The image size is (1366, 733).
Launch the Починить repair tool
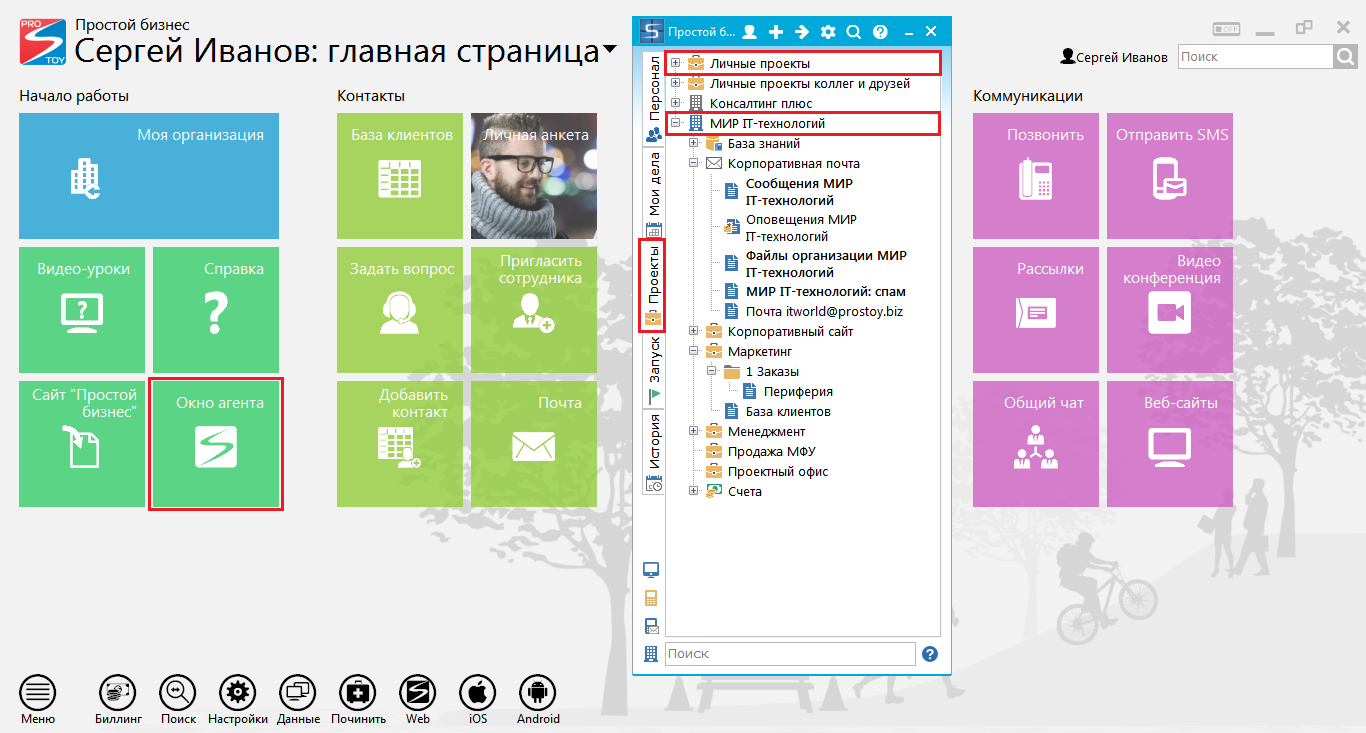point(358,692)
